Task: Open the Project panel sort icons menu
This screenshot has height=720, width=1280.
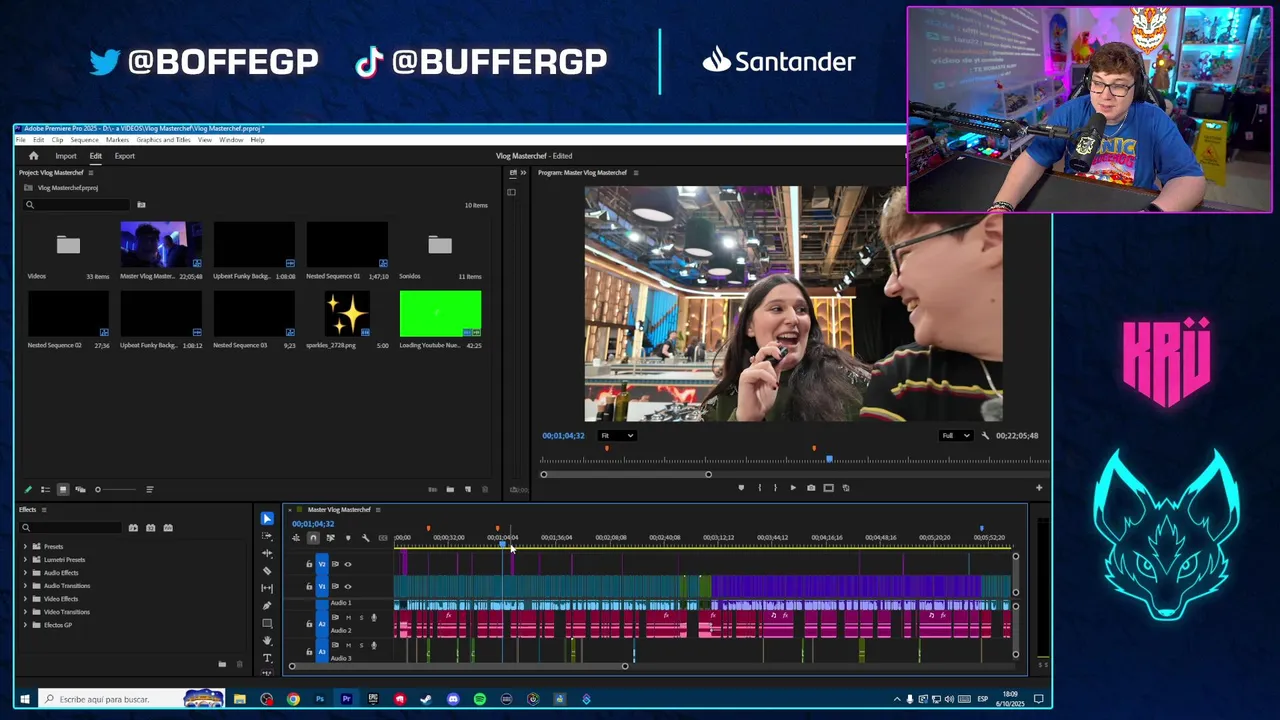Action: 149,490
